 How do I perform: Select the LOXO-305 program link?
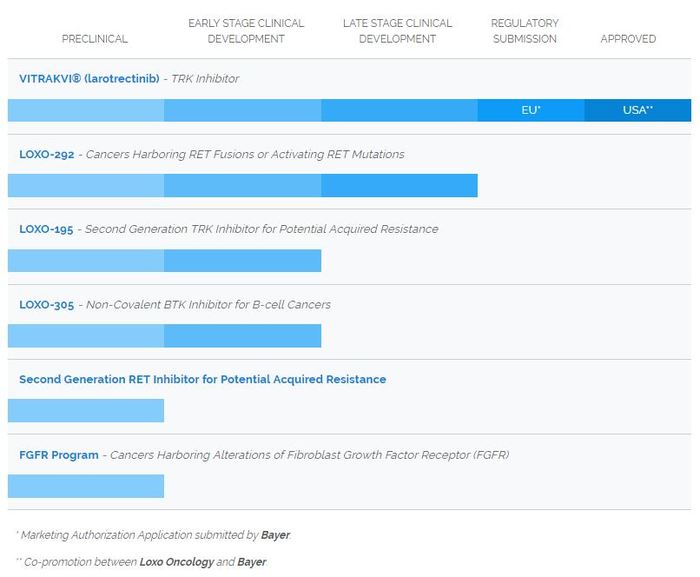tap(46, 305)
